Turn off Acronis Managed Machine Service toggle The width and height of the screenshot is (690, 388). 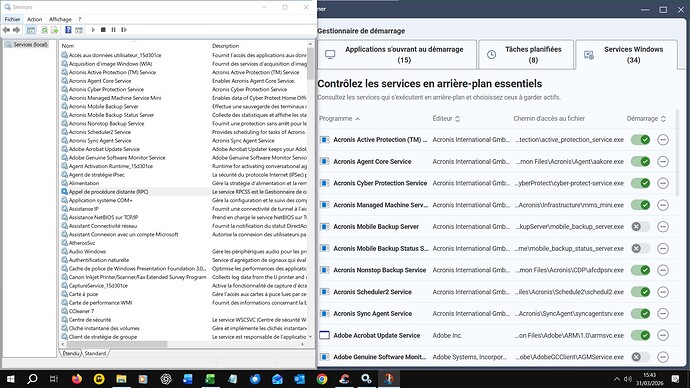coord(640,205)
